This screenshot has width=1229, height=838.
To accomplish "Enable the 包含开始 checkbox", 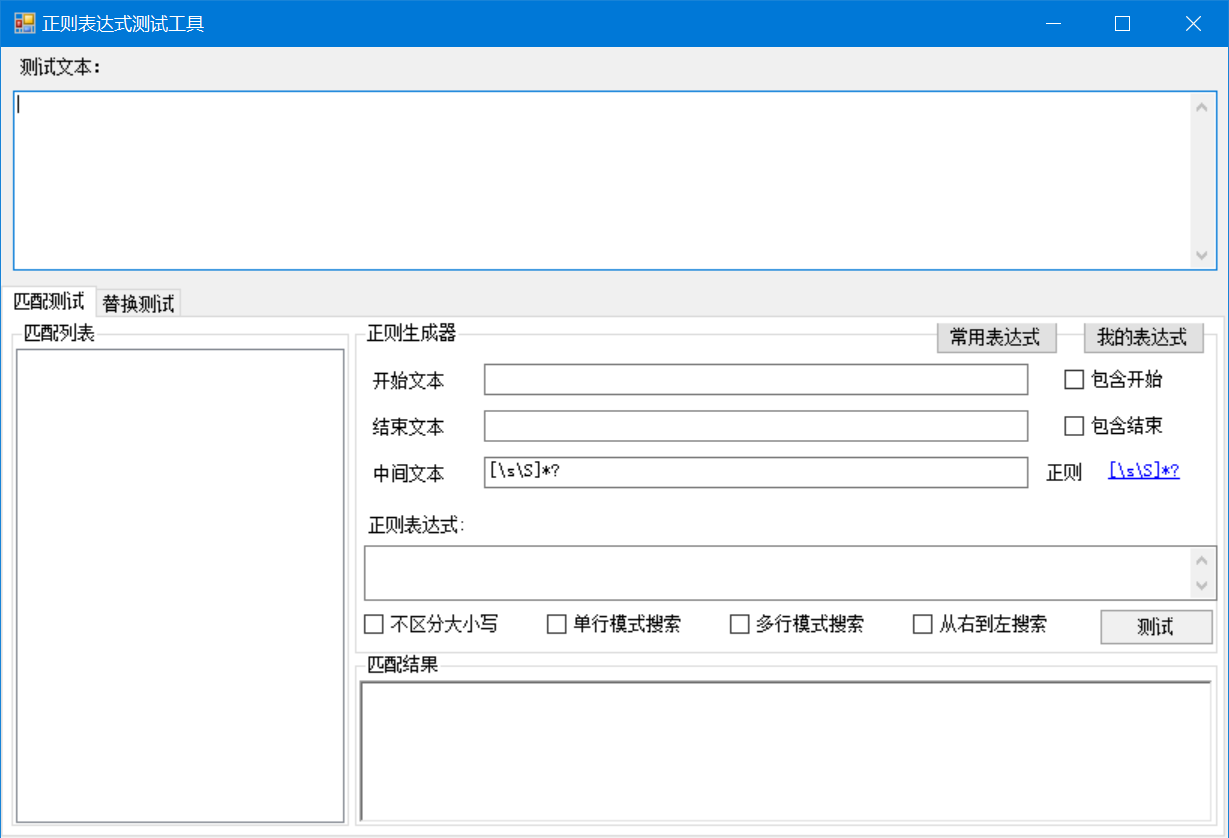I will pyautogui.click(x=1074, y=380).
